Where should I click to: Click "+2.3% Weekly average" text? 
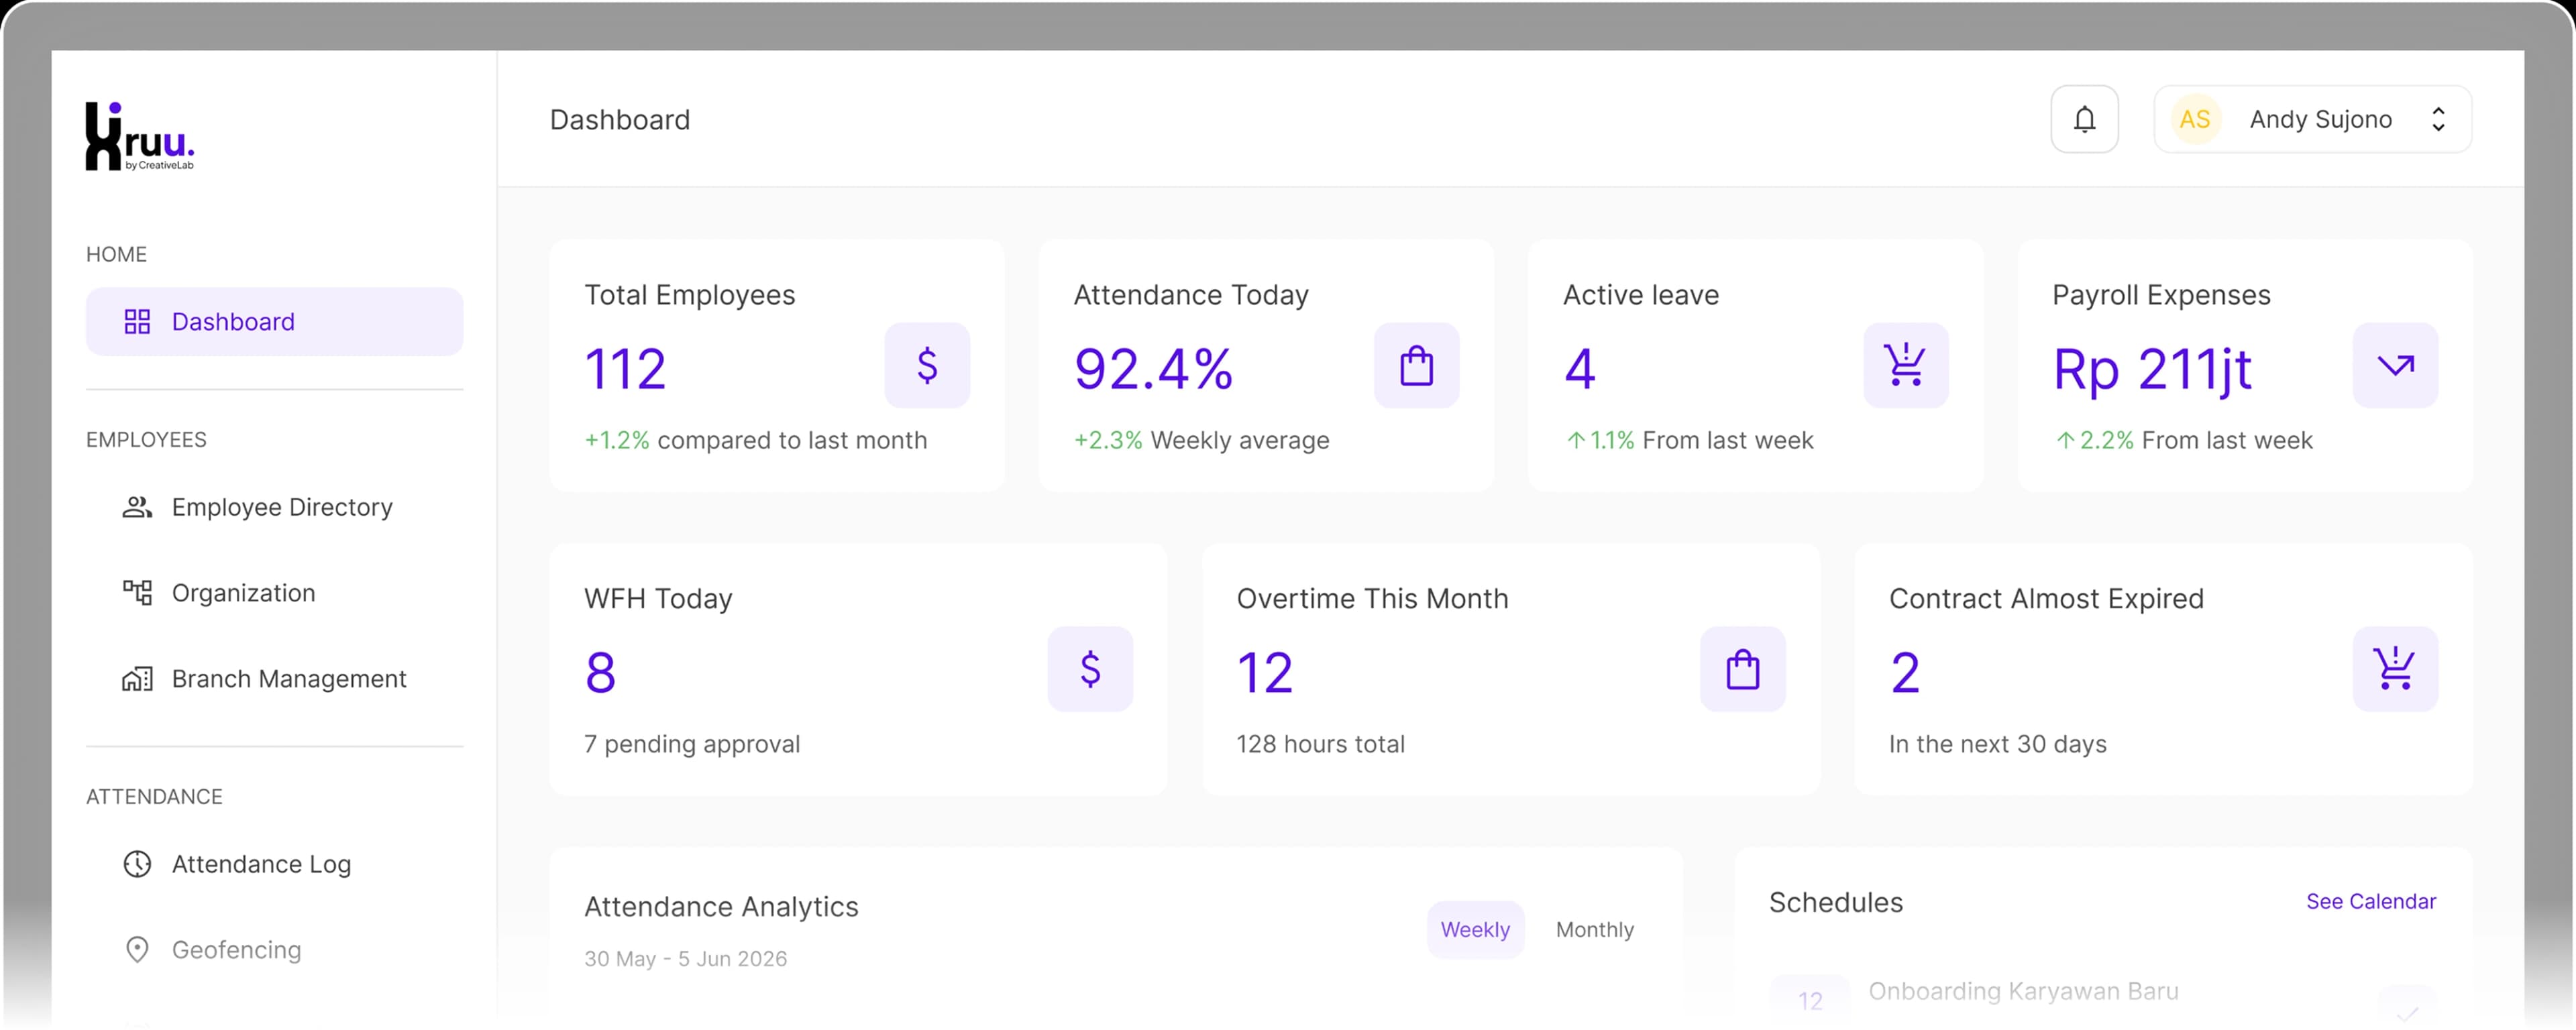point(1201,440)
